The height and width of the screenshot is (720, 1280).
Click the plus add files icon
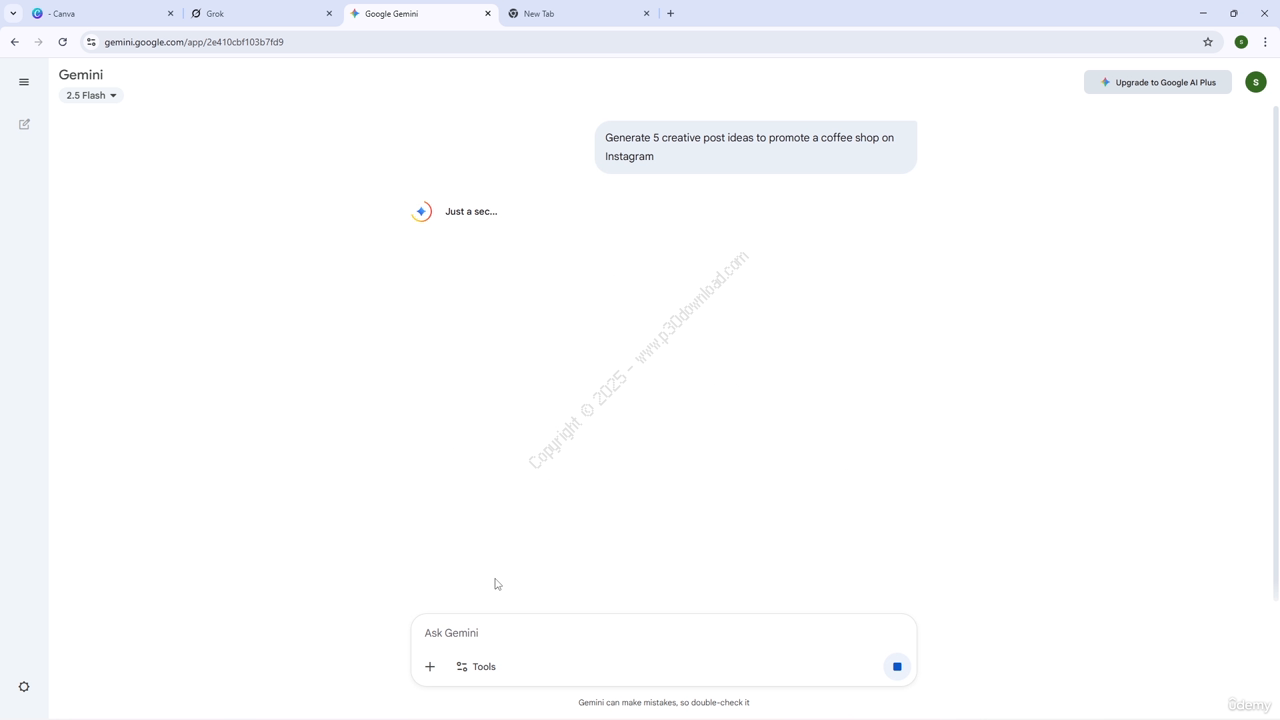(430, 667)
